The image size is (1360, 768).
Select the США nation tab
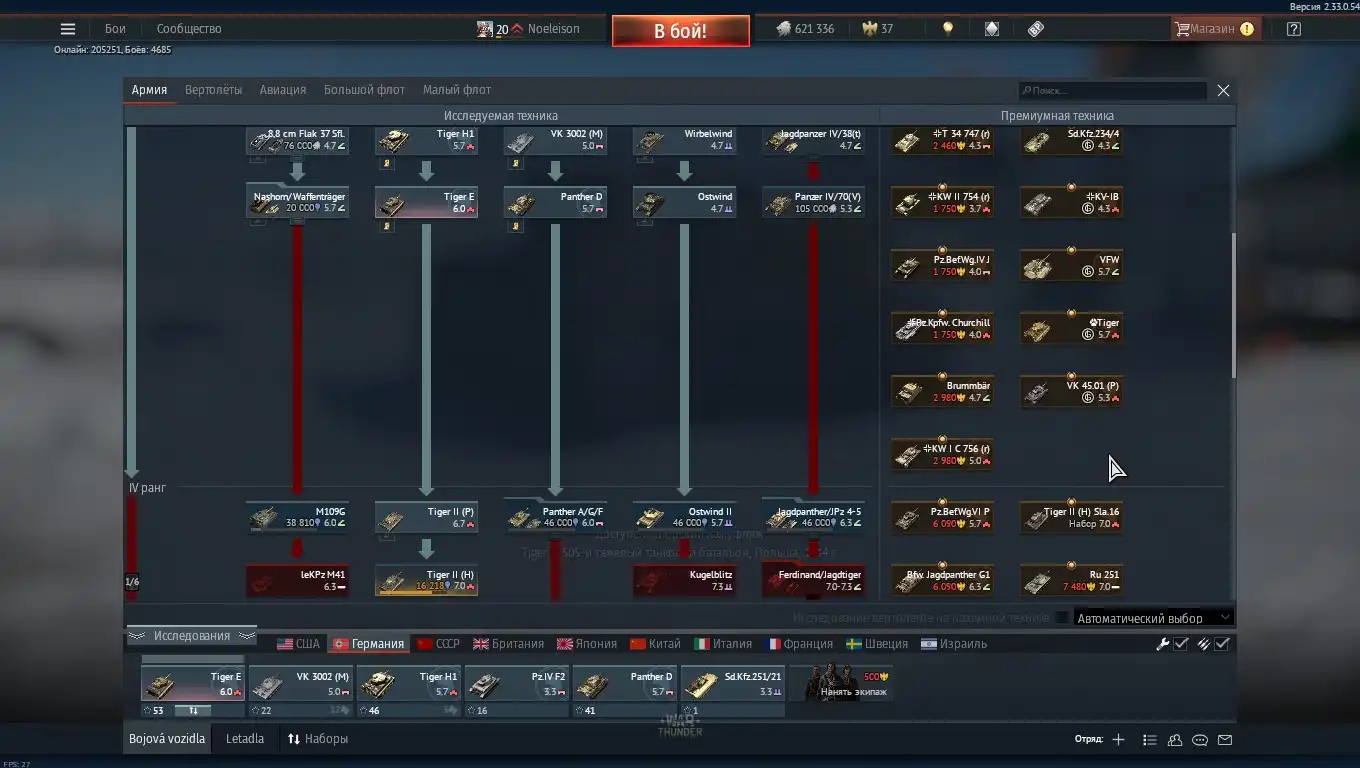click(299, 644)
